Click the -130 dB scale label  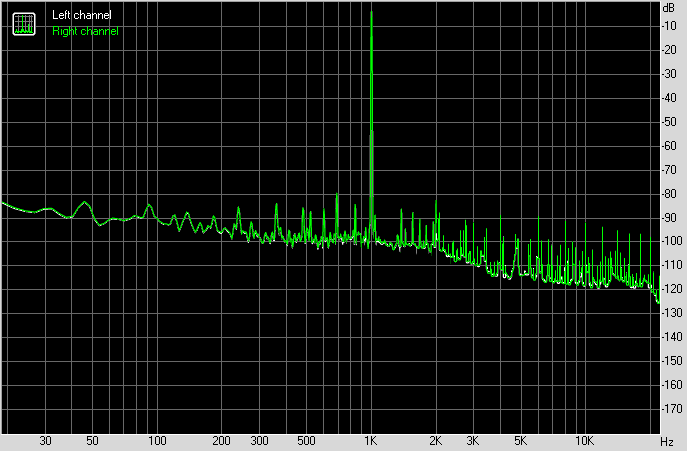[x=673, y=313]
